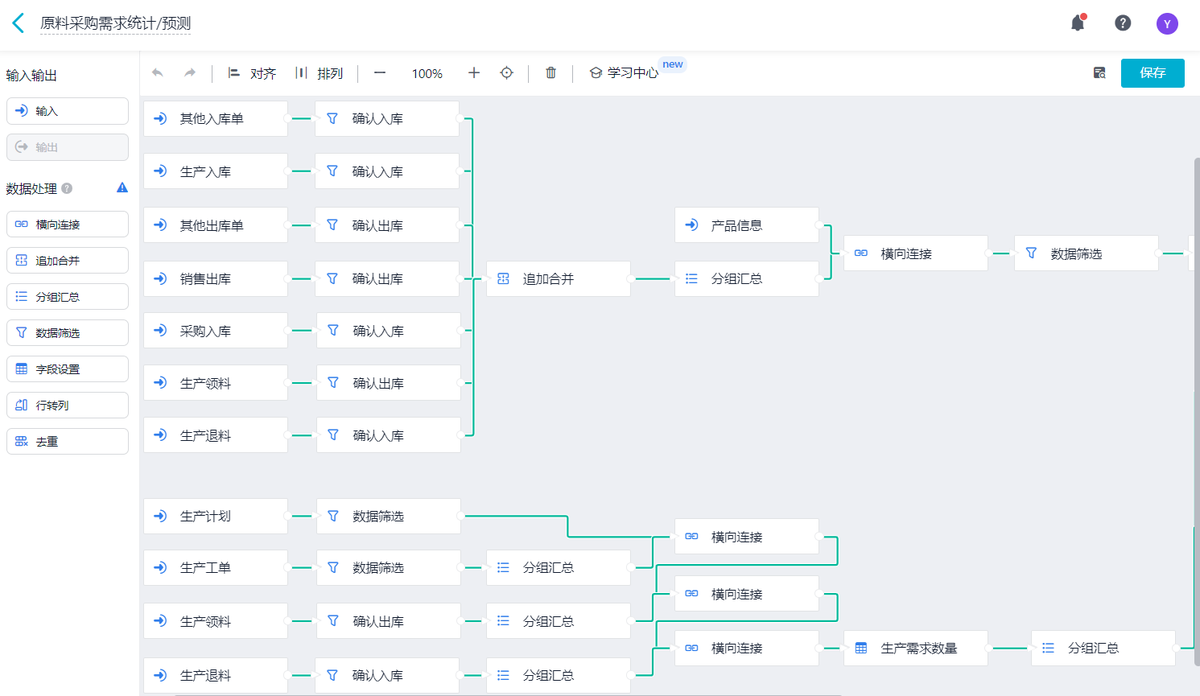Click the 输入 button in the sidebar
Viewport: 1200px width, 696px height.
(x=67, y=111)
